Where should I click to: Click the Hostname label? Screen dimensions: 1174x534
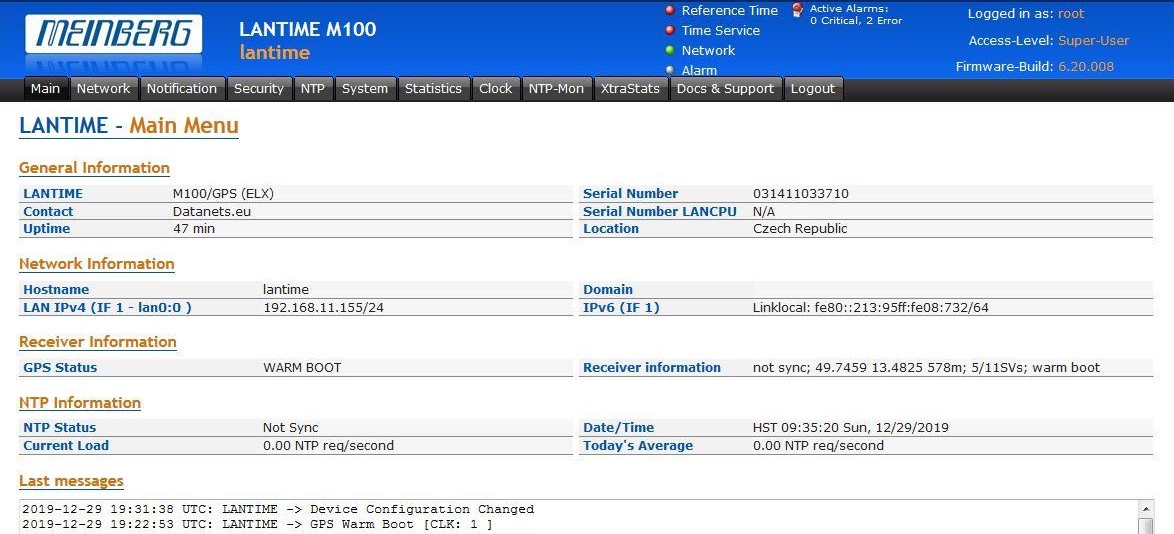(56, 290)
